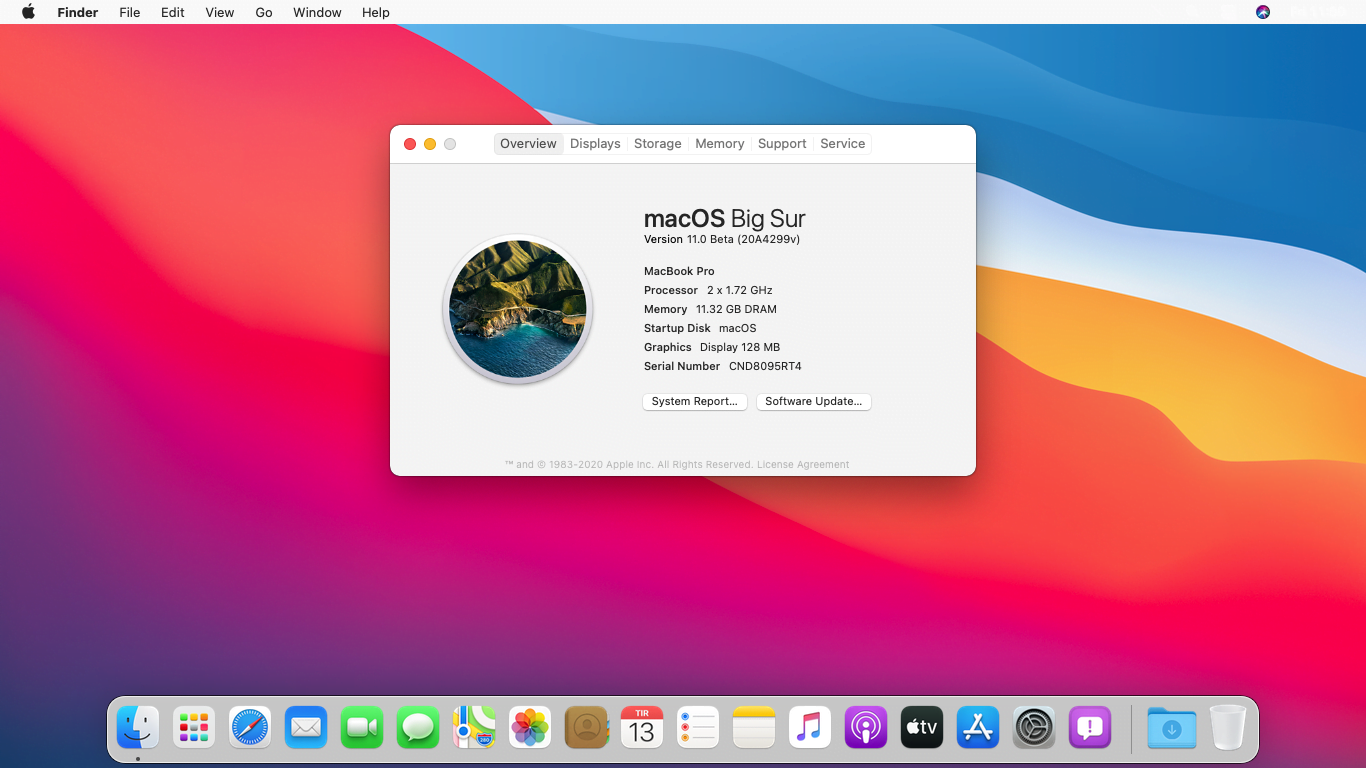The width and height of the screenshot is (1366, 768).
Task: Launch Feedback Assistant from the Dock
Action: (x=1090, y=727)
